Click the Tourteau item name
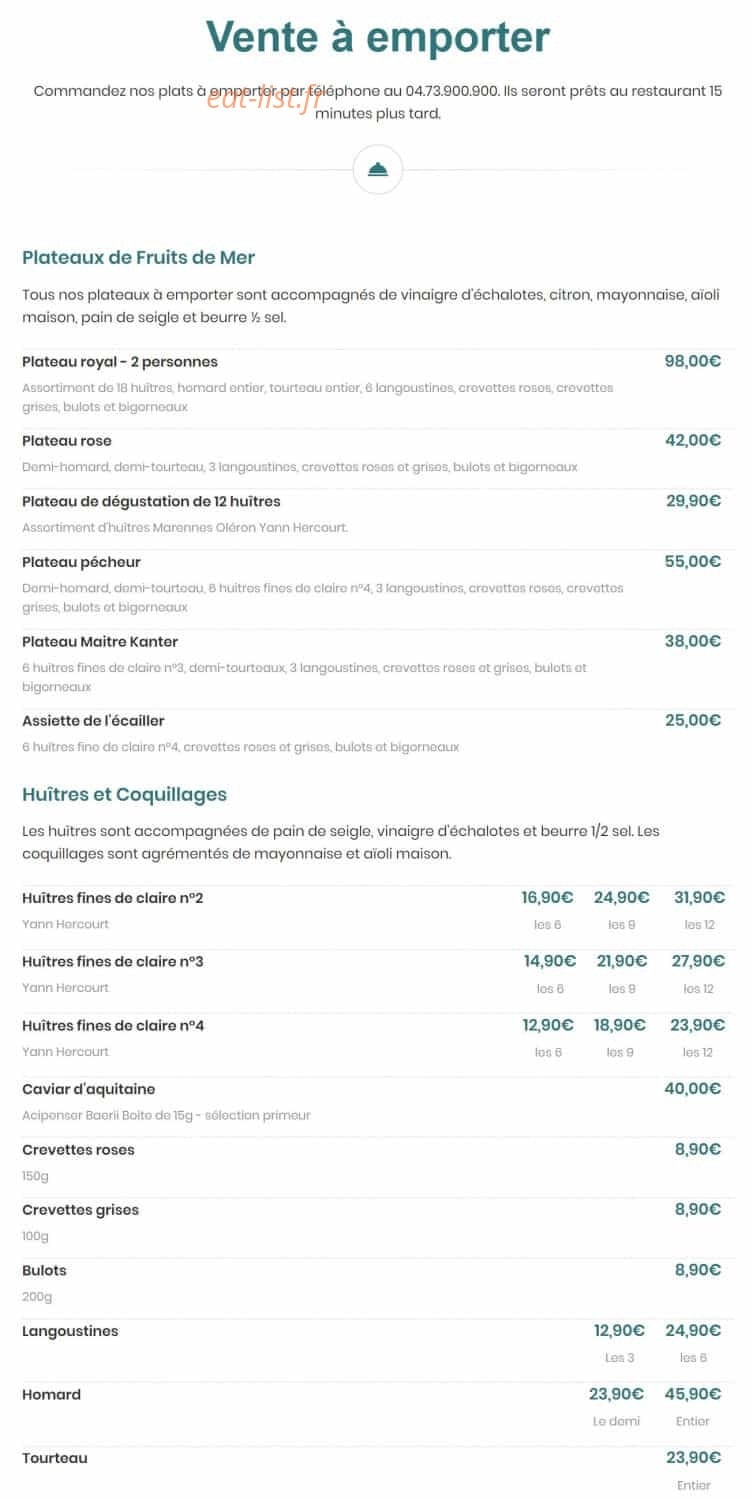Screen dimensions: 753x1500 click(55, 1458)
